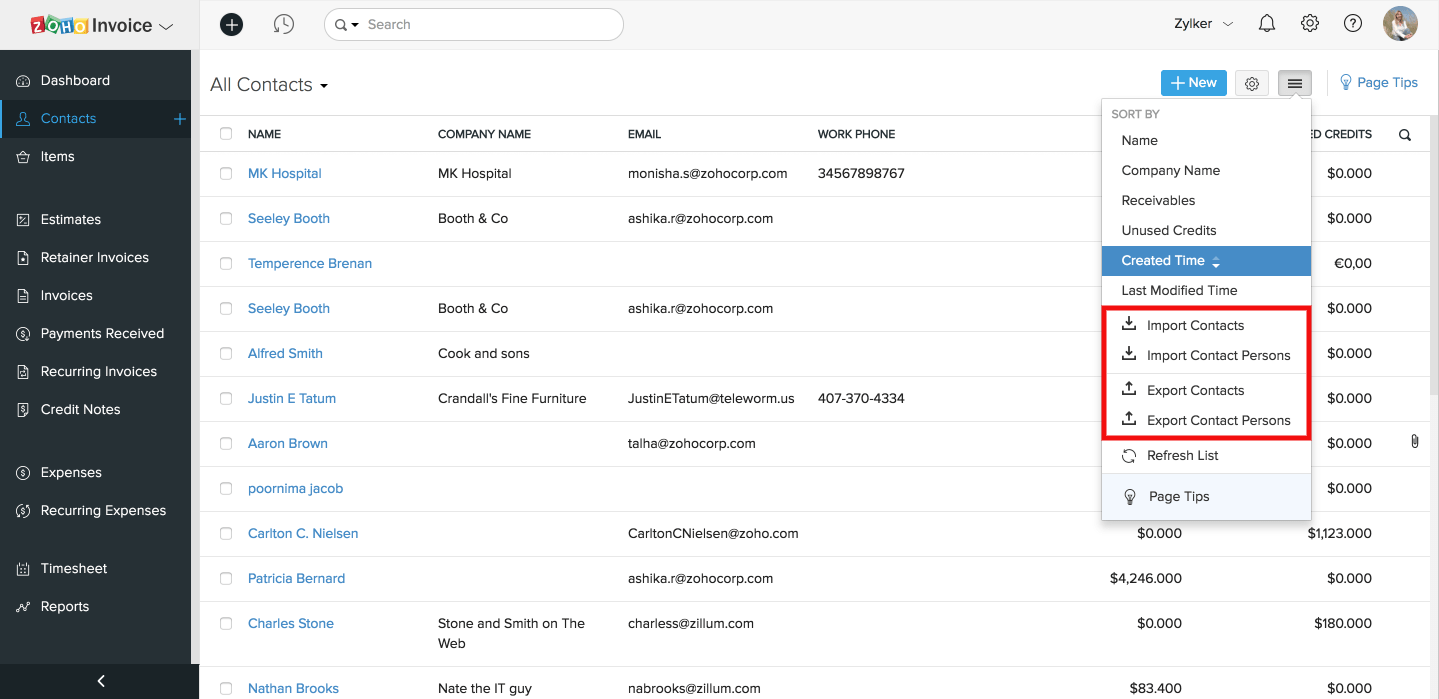1439x699 pixels.
Task: Open the Justin E Tatum contact
Action: tap(292, 398)
